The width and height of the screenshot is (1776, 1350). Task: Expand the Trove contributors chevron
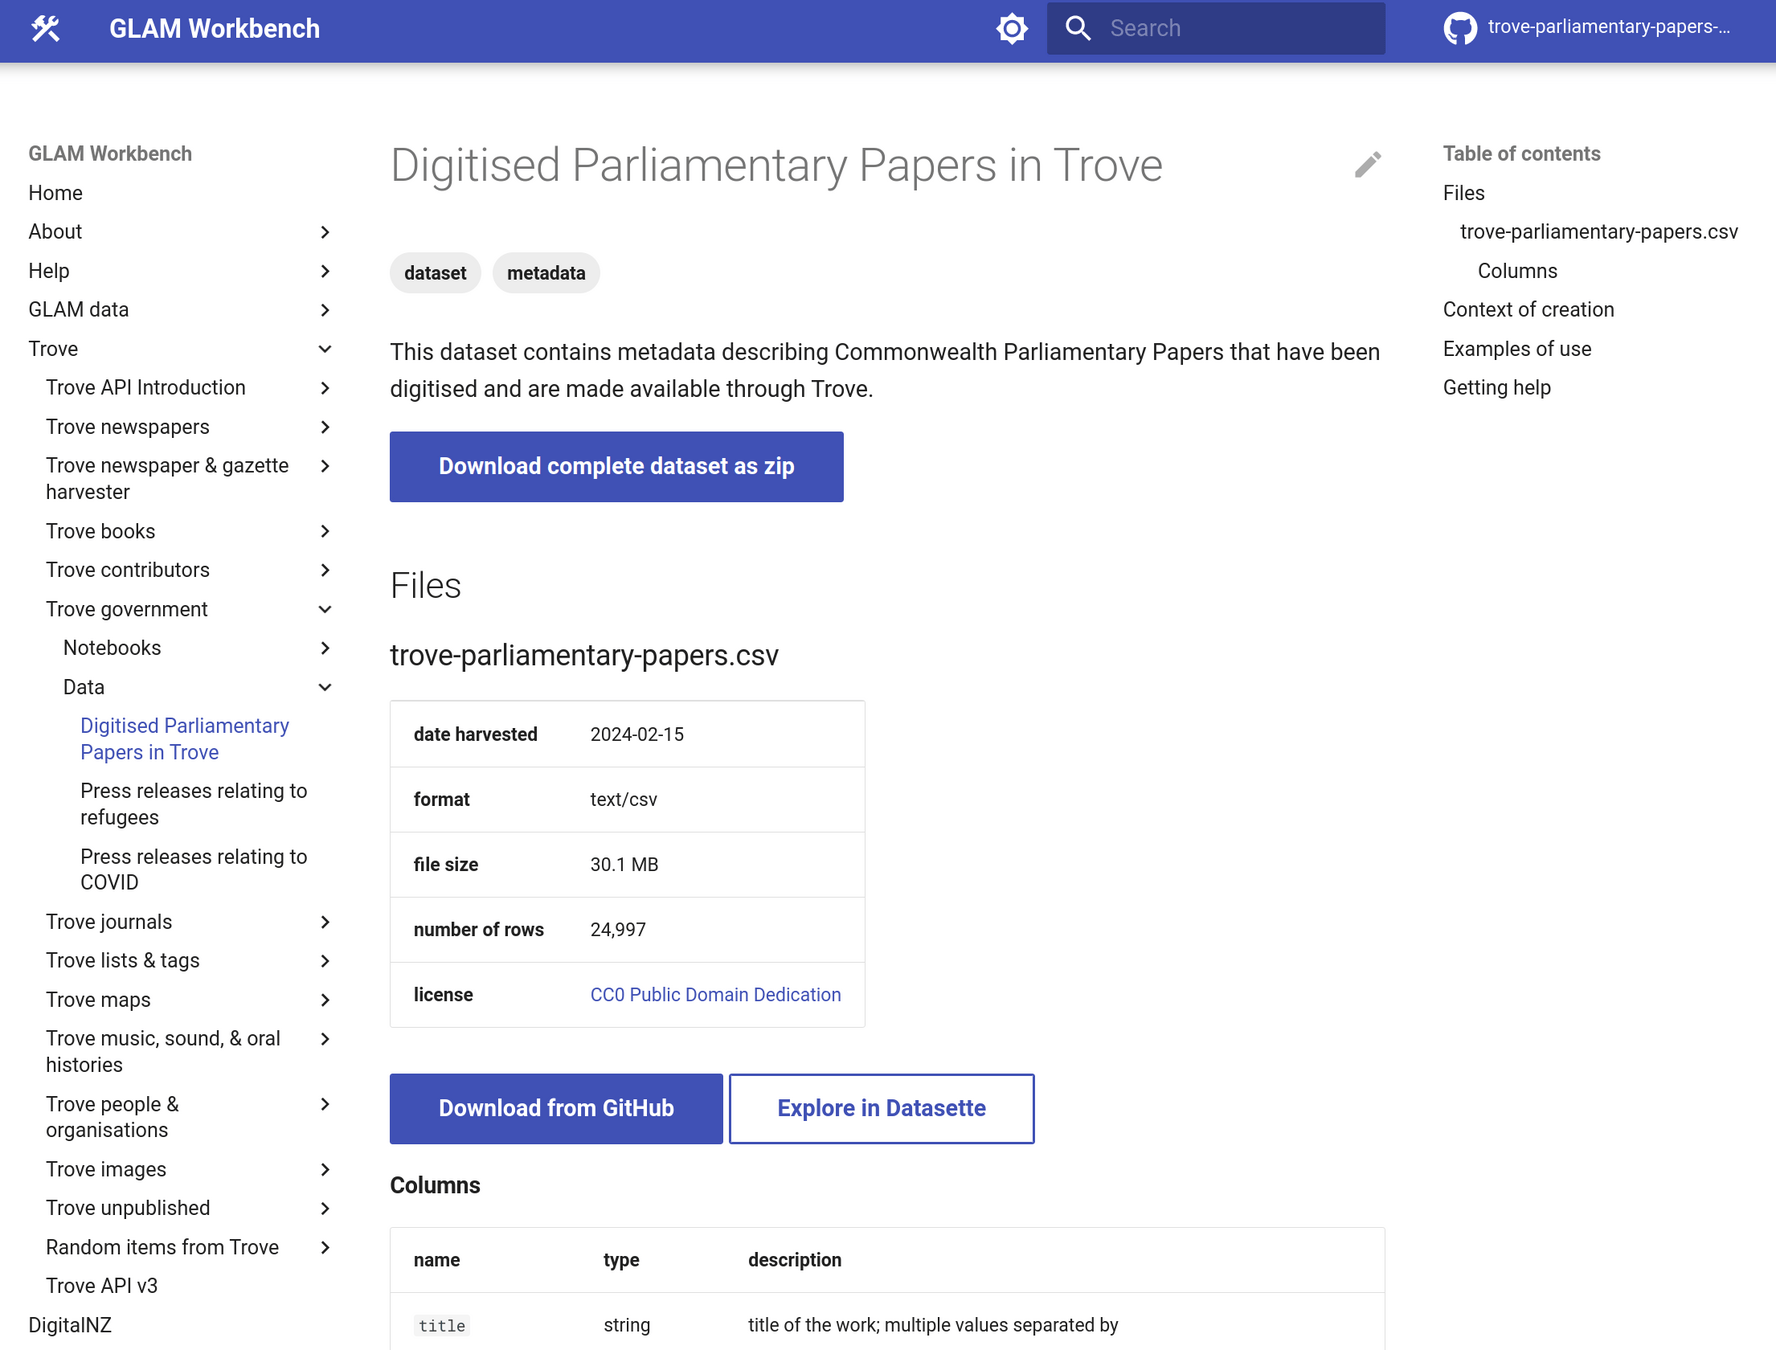[325, 570]
